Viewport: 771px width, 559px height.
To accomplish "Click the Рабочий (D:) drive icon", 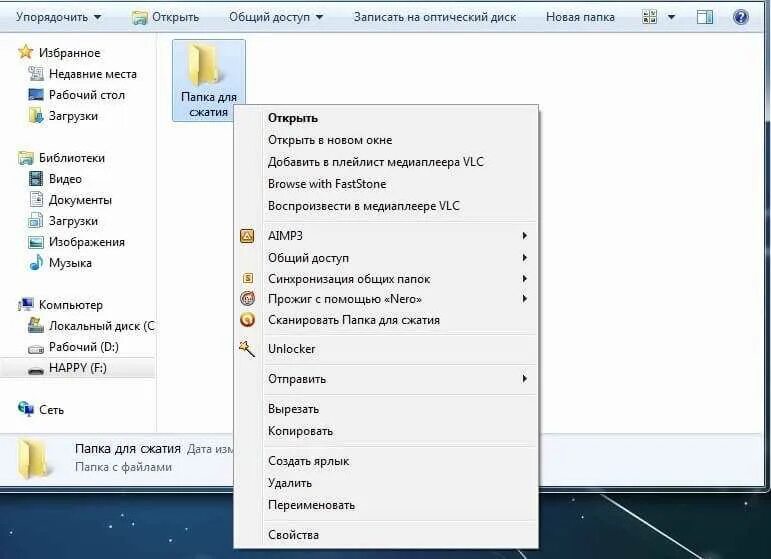I will (36, 348).
